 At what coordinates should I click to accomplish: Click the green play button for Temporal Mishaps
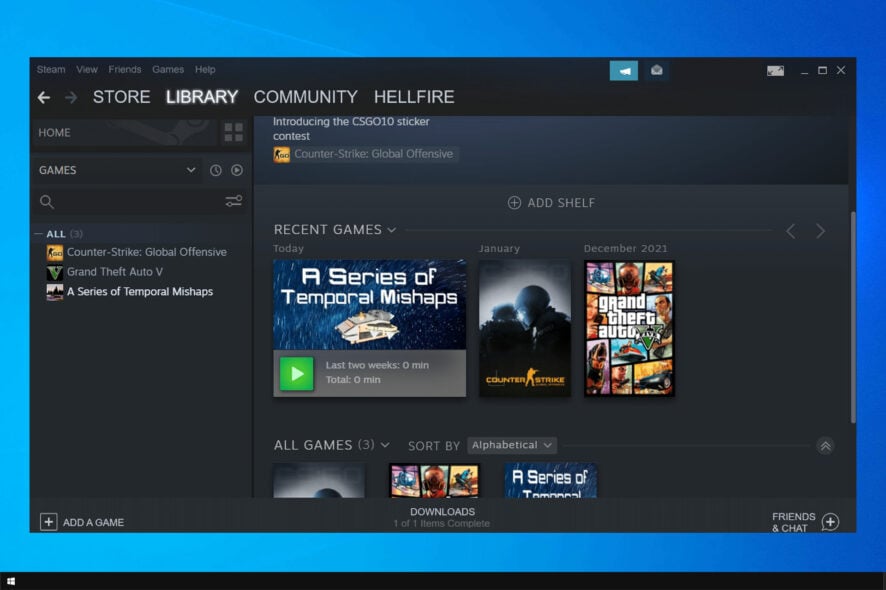tap(297, 373)
